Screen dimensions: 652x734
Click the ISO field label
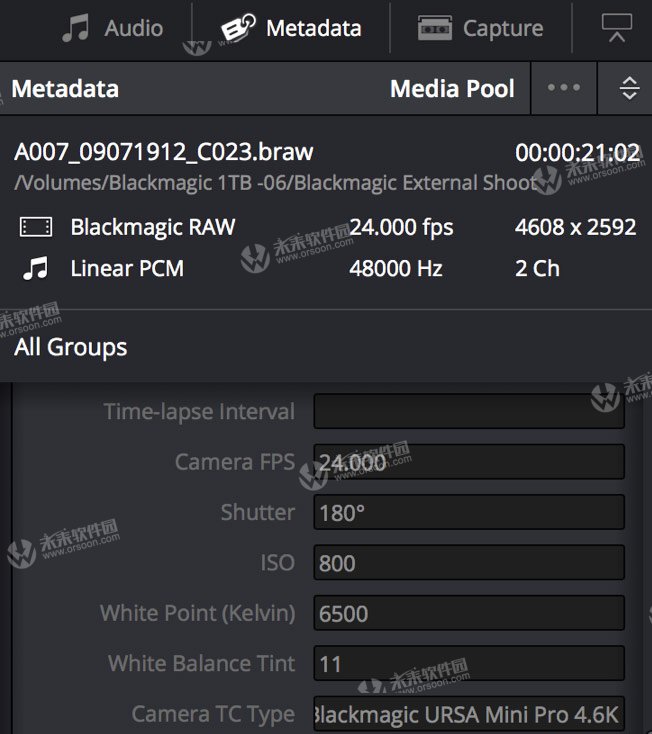[x=278, y=562]
